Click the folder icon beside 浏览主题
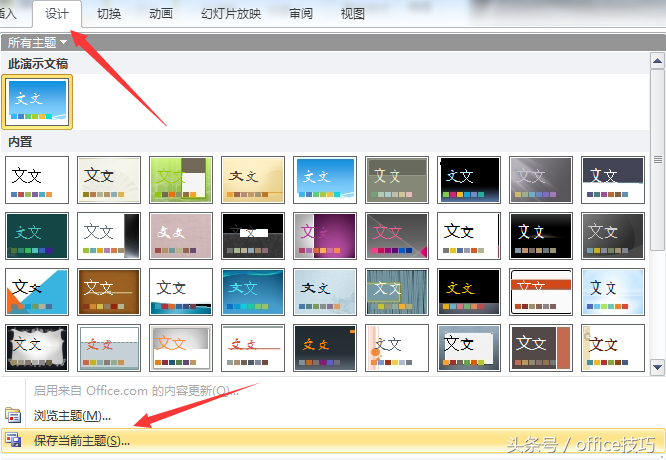The height and width of the screenshot is (460, 666). coord(13,415)
